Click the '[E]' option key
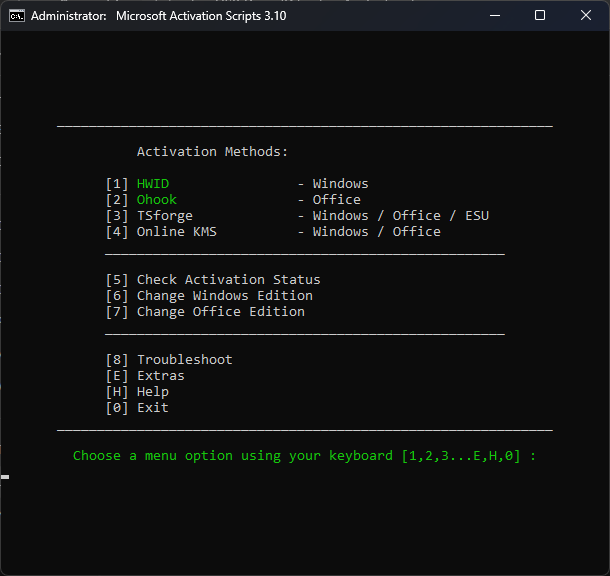610x576 pixels. pyautogui.click(x=117, y=375)
